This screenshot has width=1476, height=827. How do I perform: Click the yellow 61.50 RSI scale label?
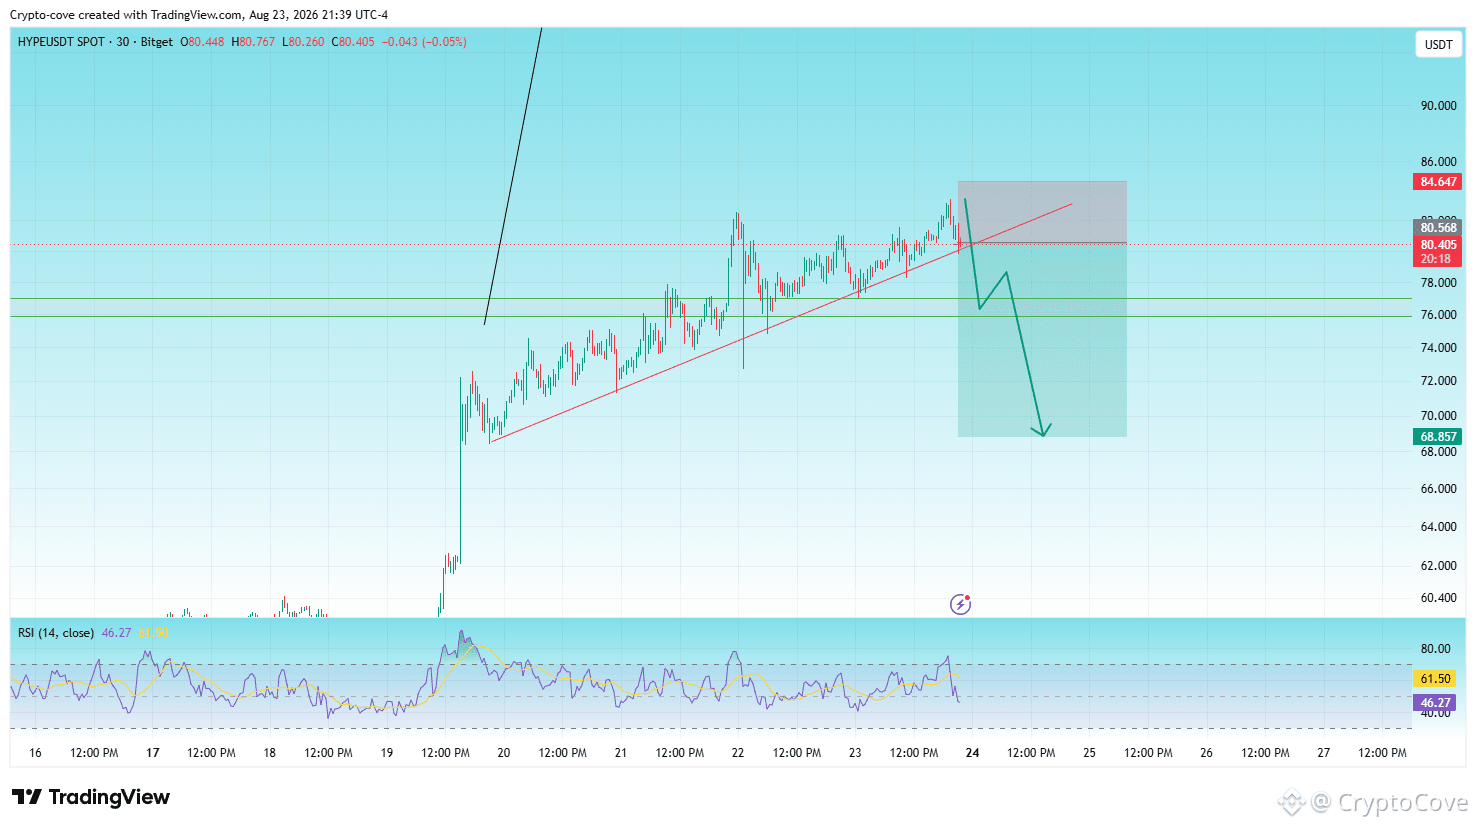point(1435,679)
